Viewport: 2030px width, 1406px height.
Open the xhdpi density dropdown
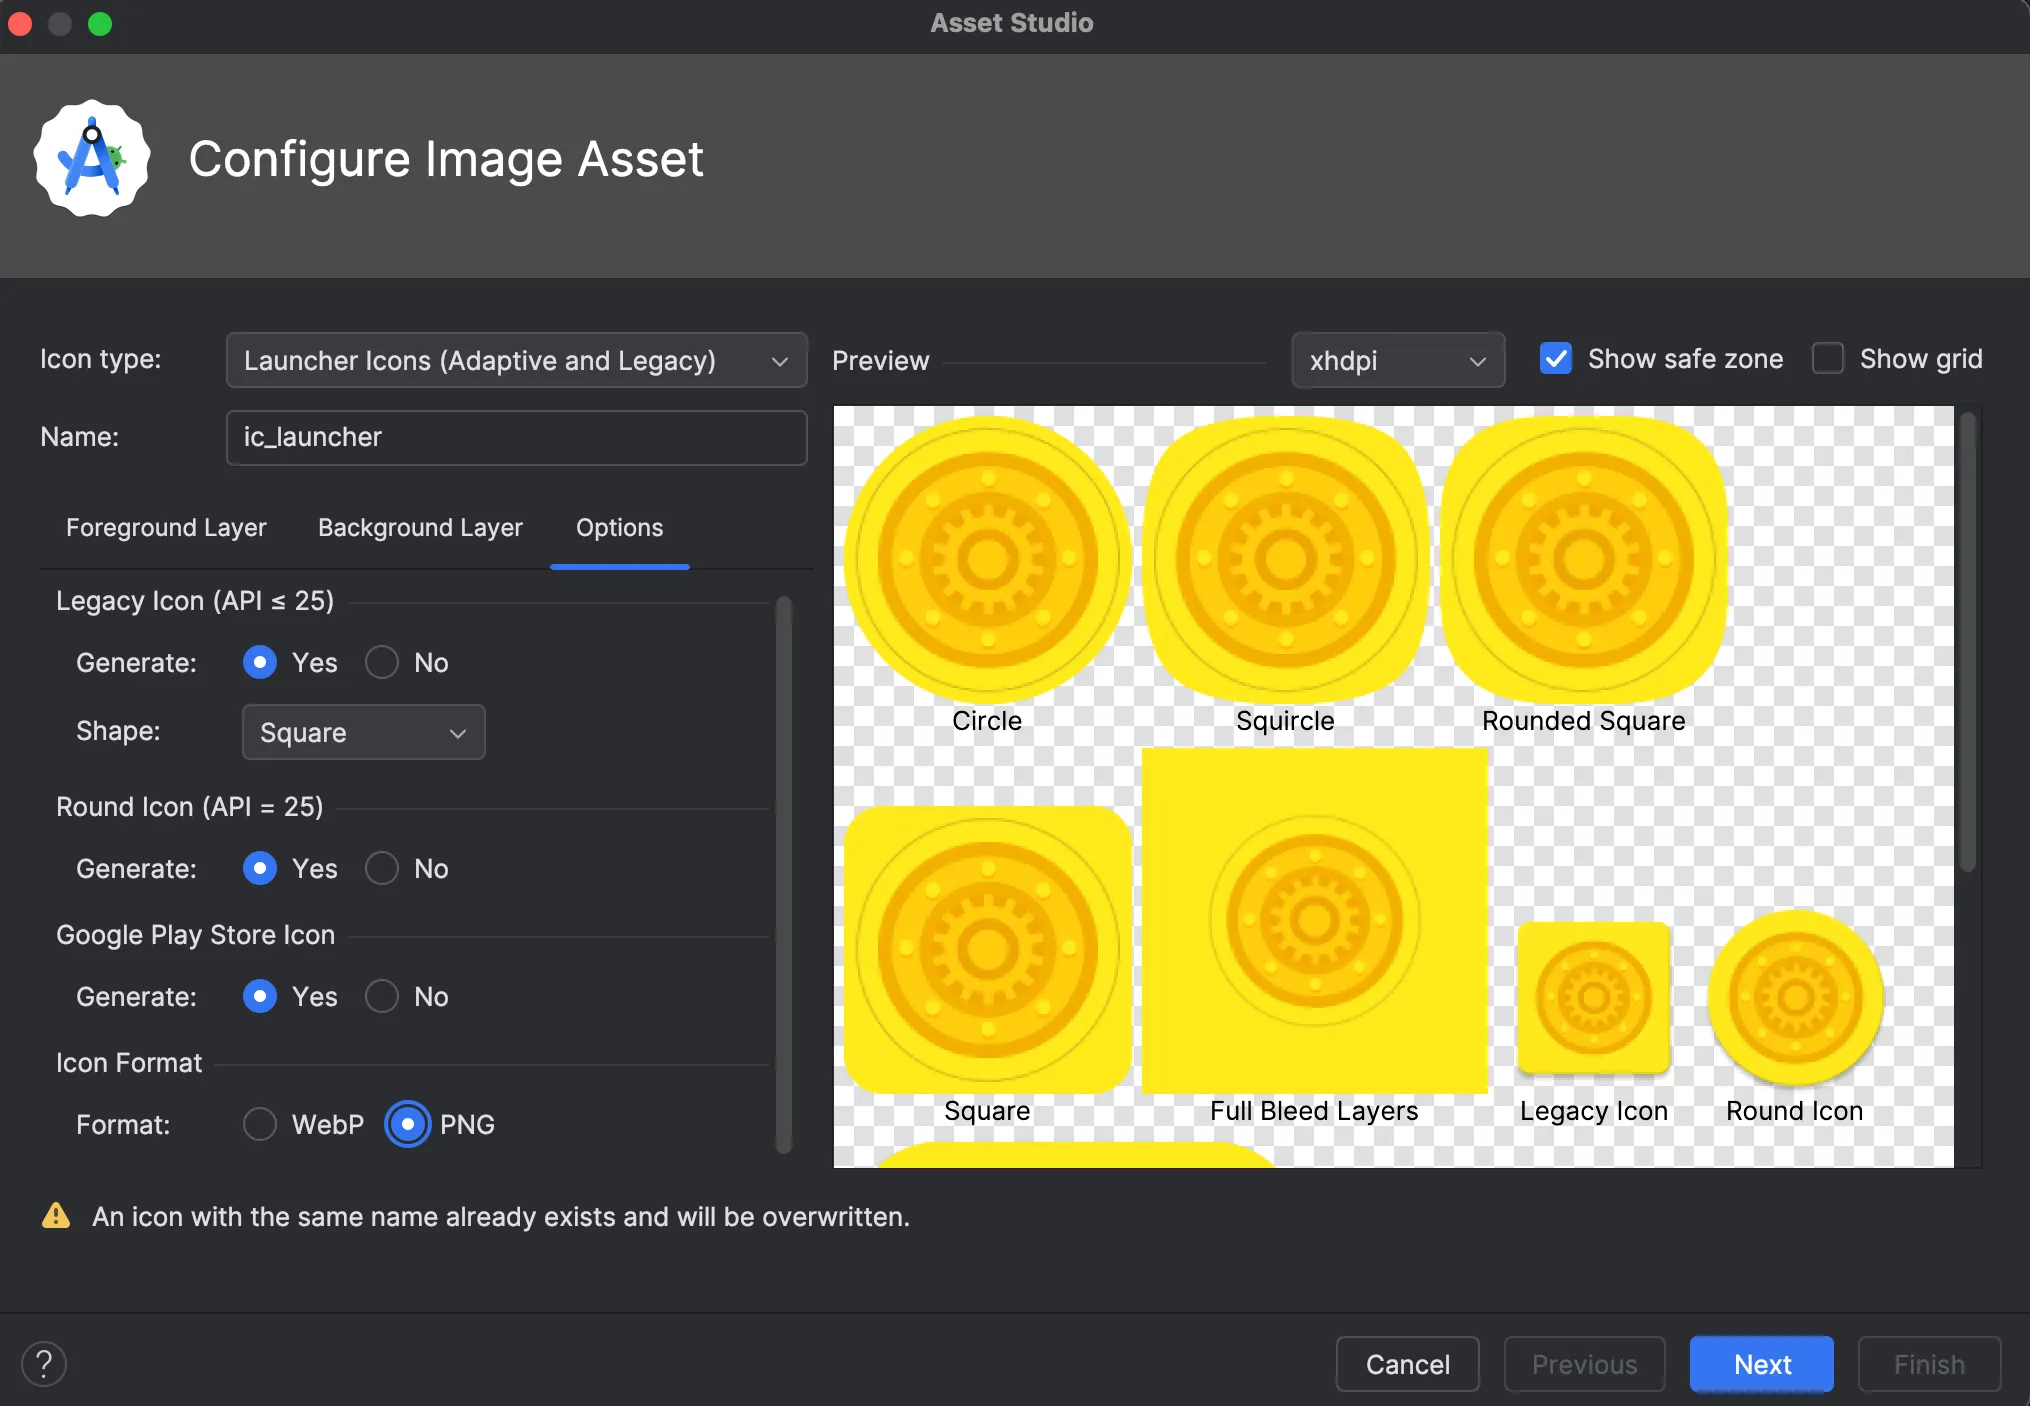click(x=1397, y=360)
